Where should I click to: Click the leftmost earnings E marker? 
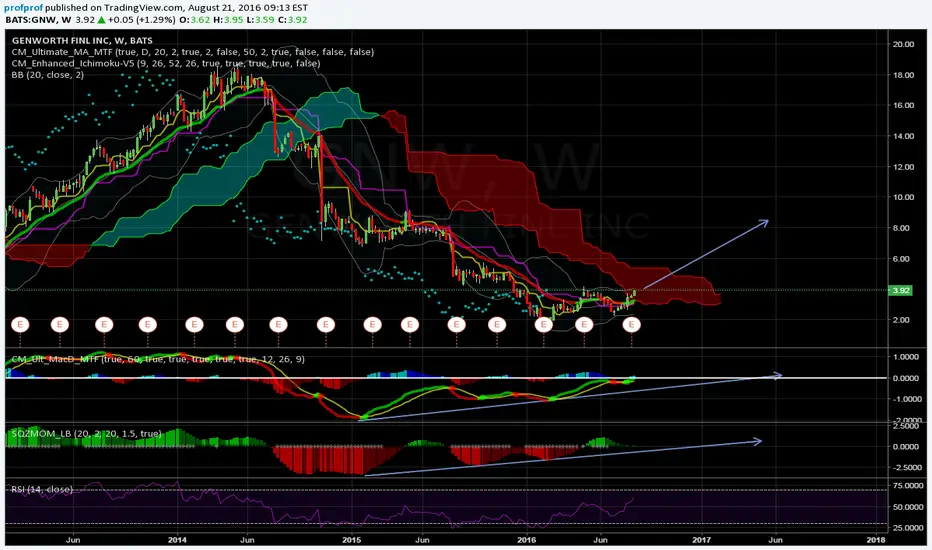(x=20, y=325)
